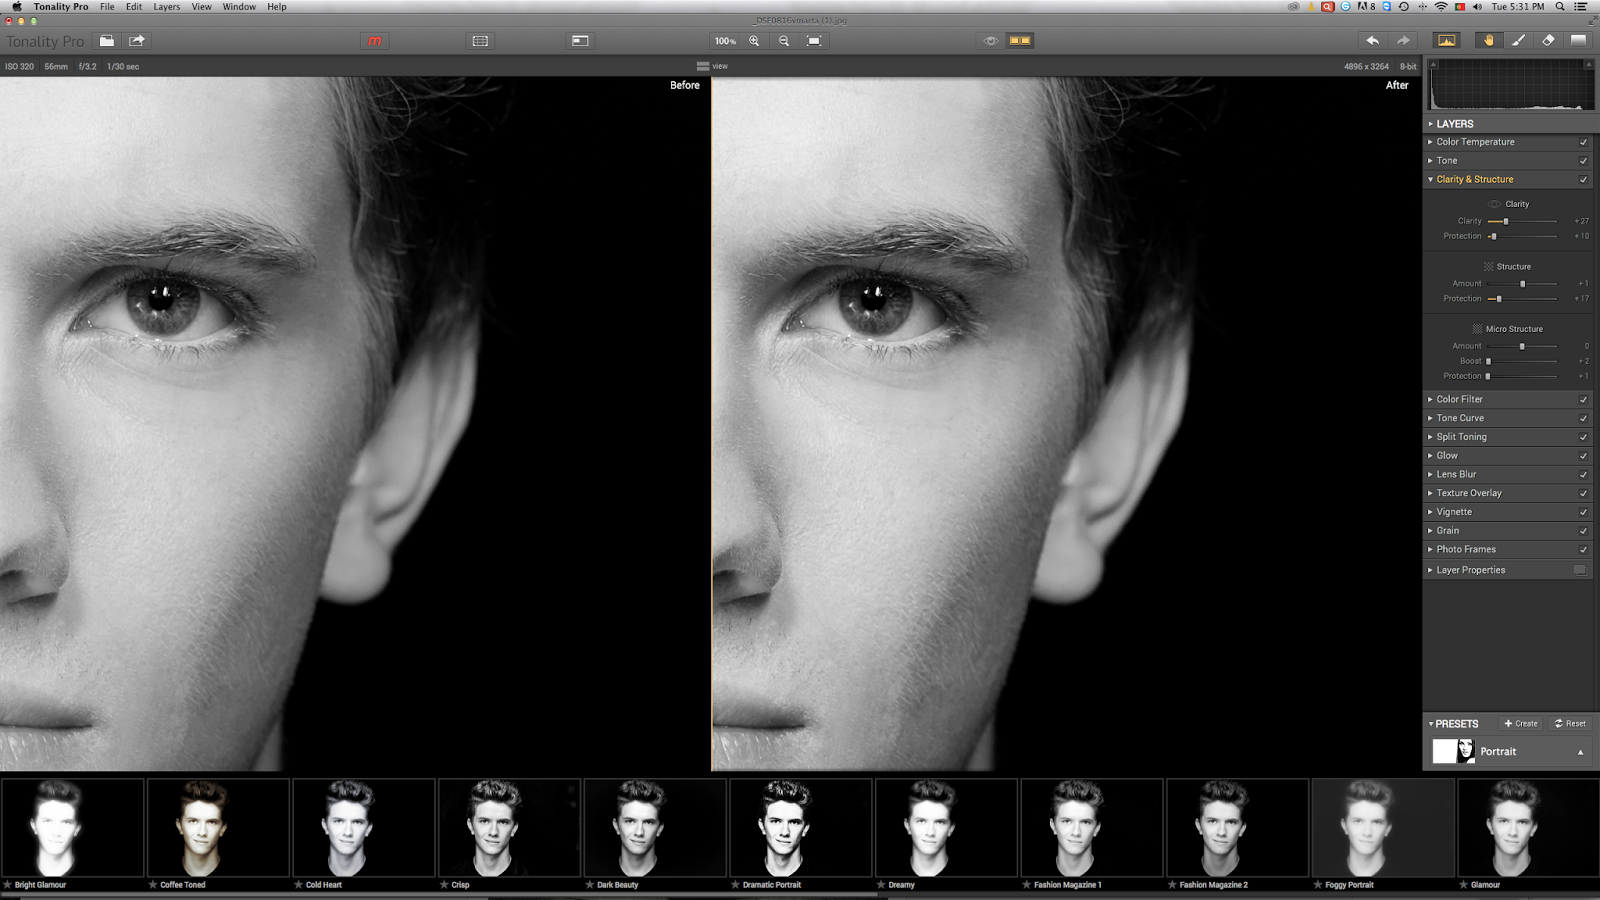Select the brush tool in toolbar
Screen dimensions: 1600x900
(x=1518, y=41)
